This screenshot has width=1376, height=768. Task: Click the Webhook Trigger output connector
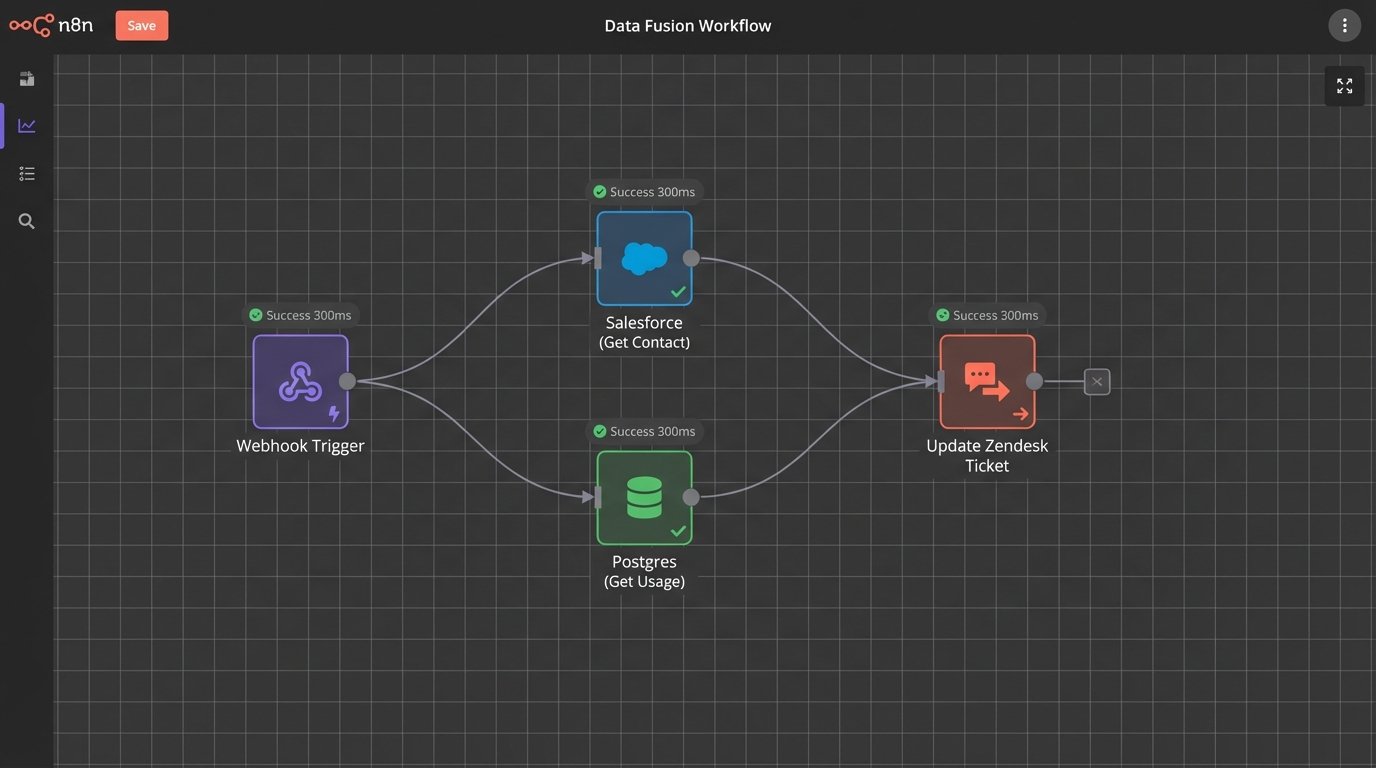[x=347, y=381]
